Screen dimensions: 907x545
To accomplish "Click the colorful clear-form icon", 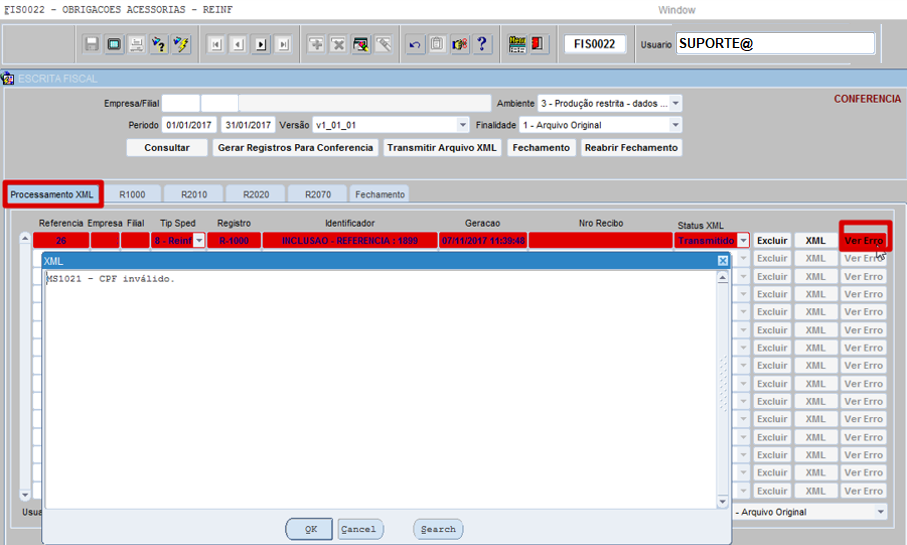I will pos(361,44).
